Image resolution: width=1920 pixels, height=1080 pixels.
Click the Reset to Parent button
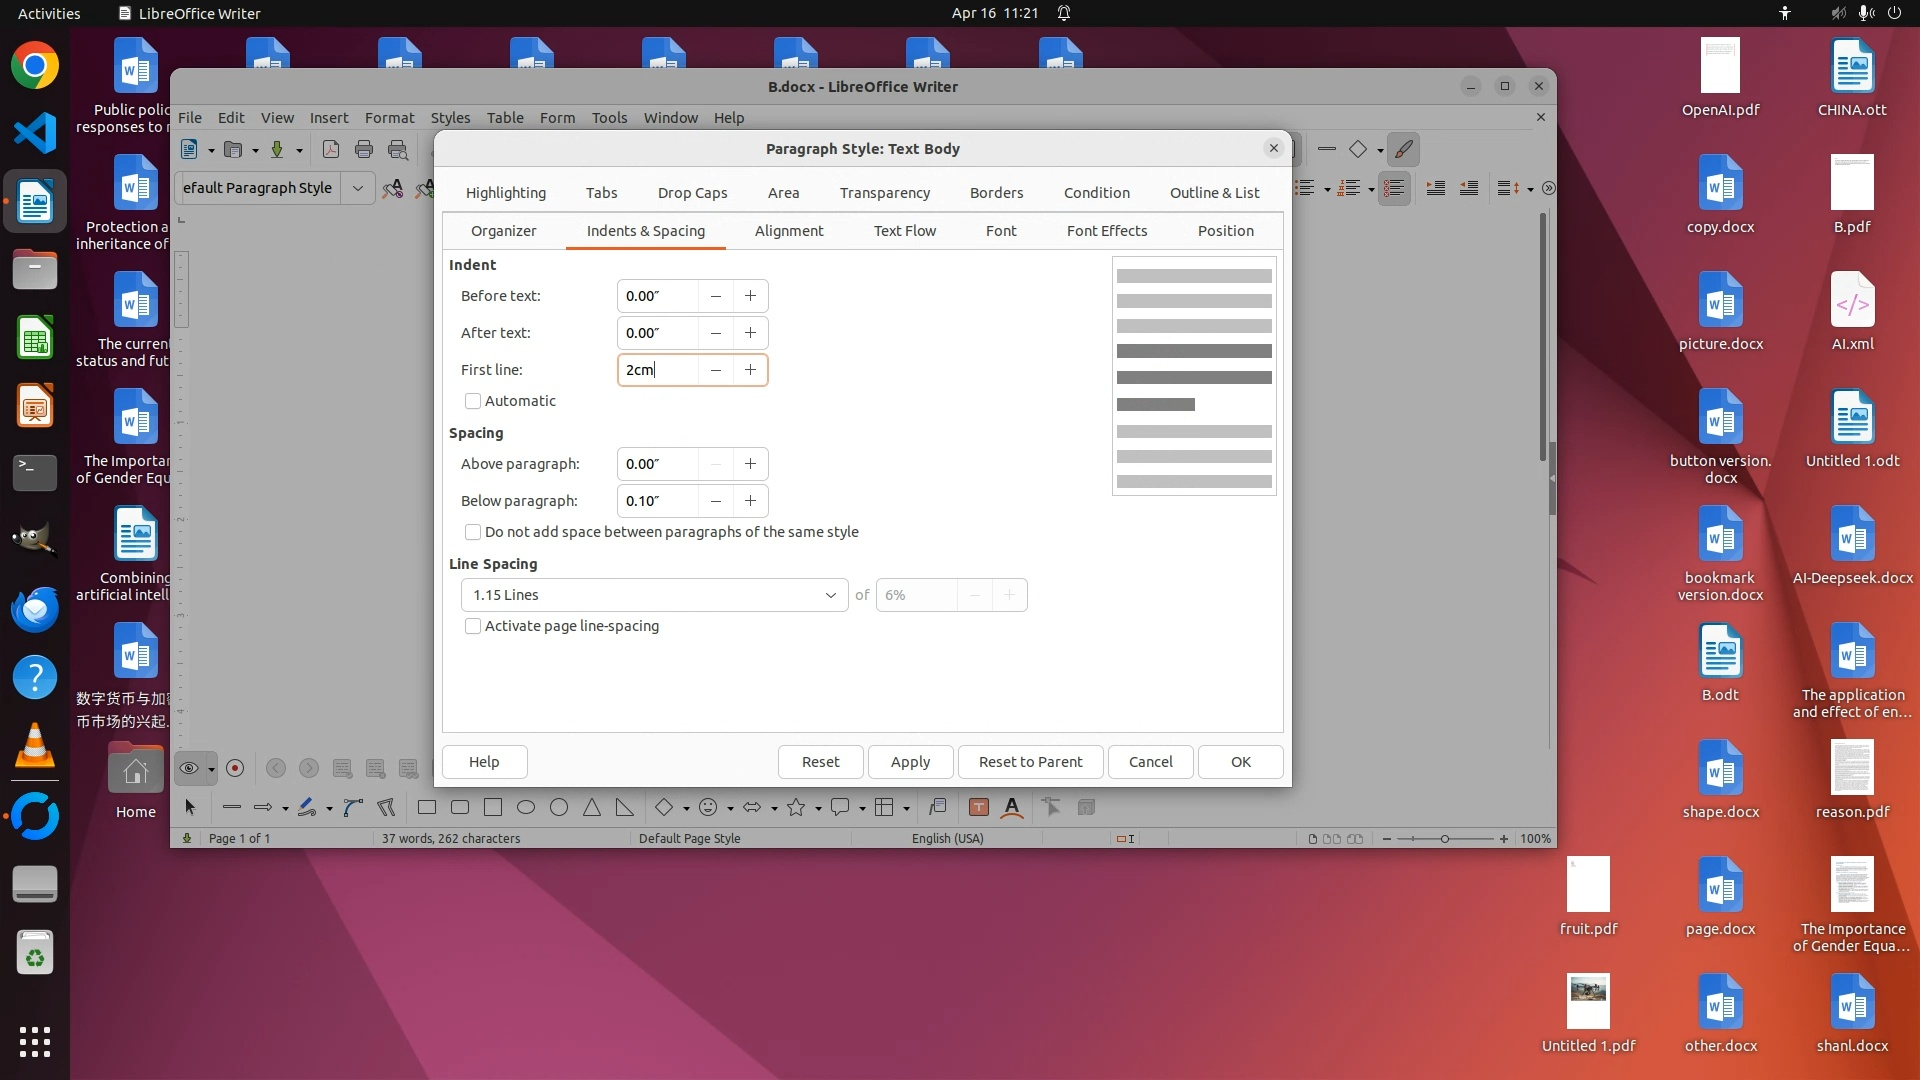tap(1030, 762)
